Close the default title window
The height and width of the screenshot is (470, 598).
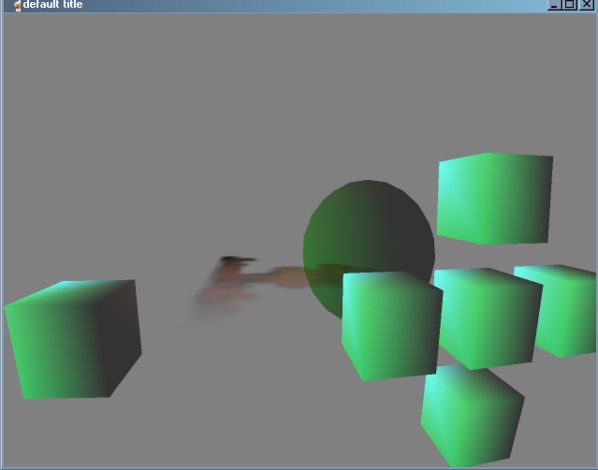[x=586, y=5]
